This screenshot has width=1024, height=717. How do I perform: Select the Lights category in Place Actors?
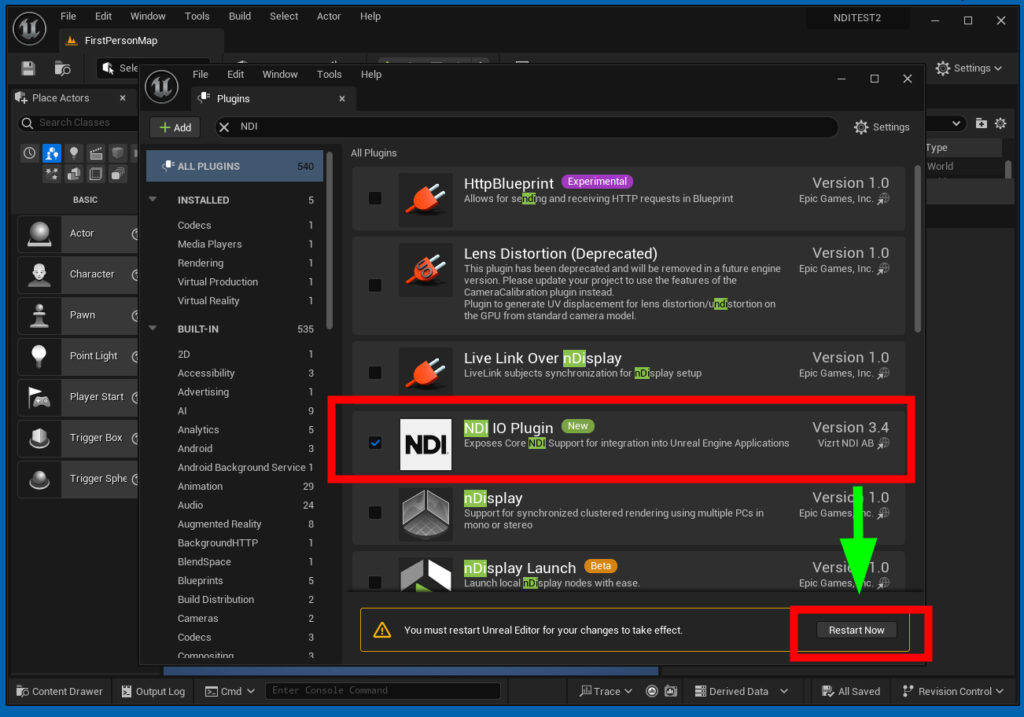[x=73, y=153]
